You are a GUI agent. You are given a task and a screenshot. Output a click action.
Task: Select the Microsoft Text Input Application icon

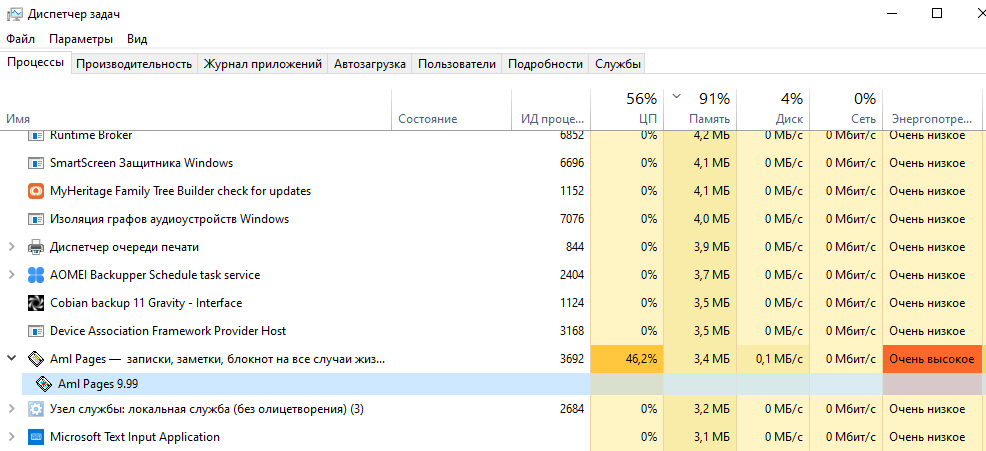click(36, 437)
